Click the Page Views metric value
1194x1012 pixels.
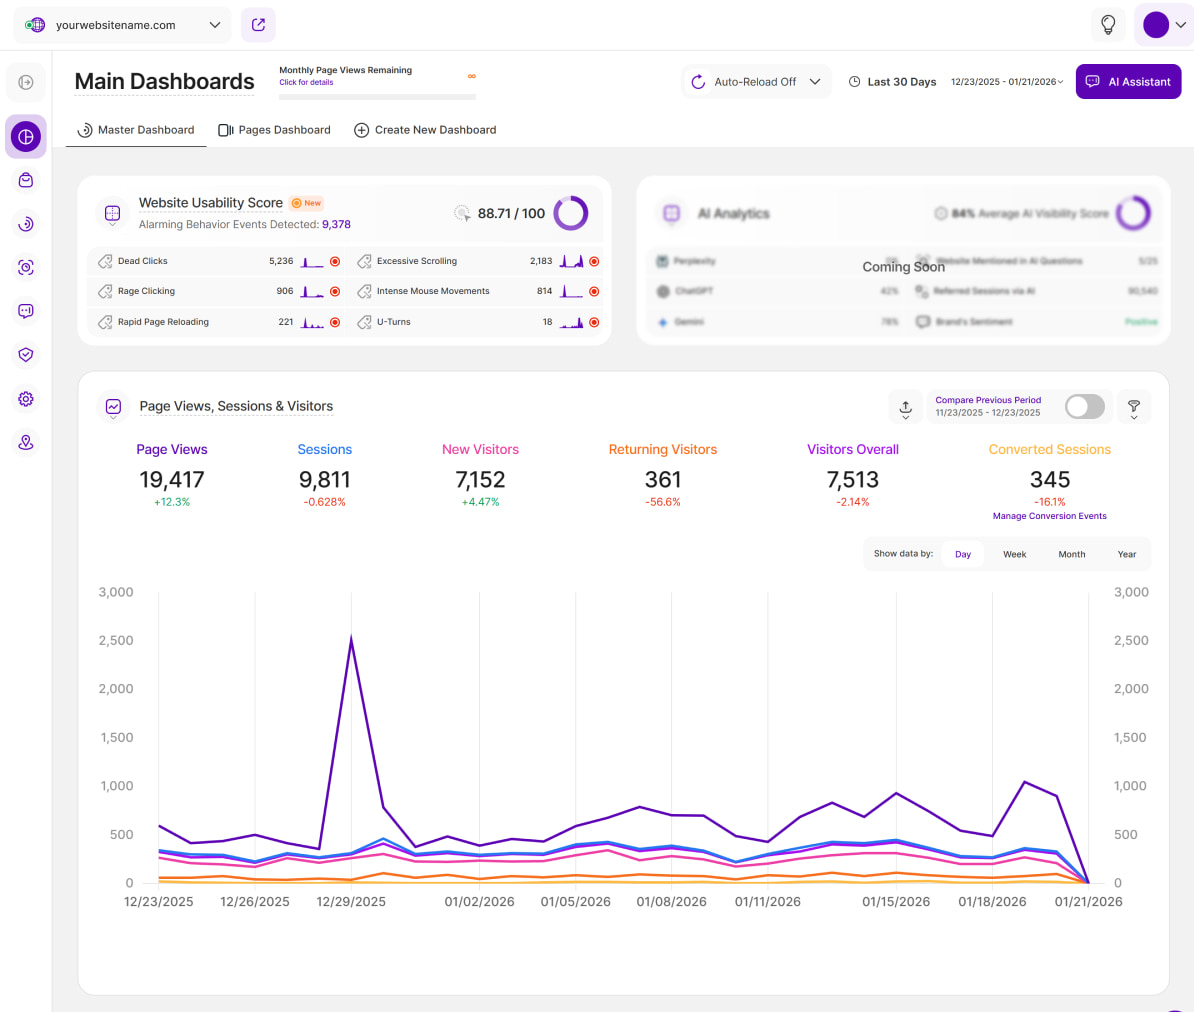coord(172,480)
